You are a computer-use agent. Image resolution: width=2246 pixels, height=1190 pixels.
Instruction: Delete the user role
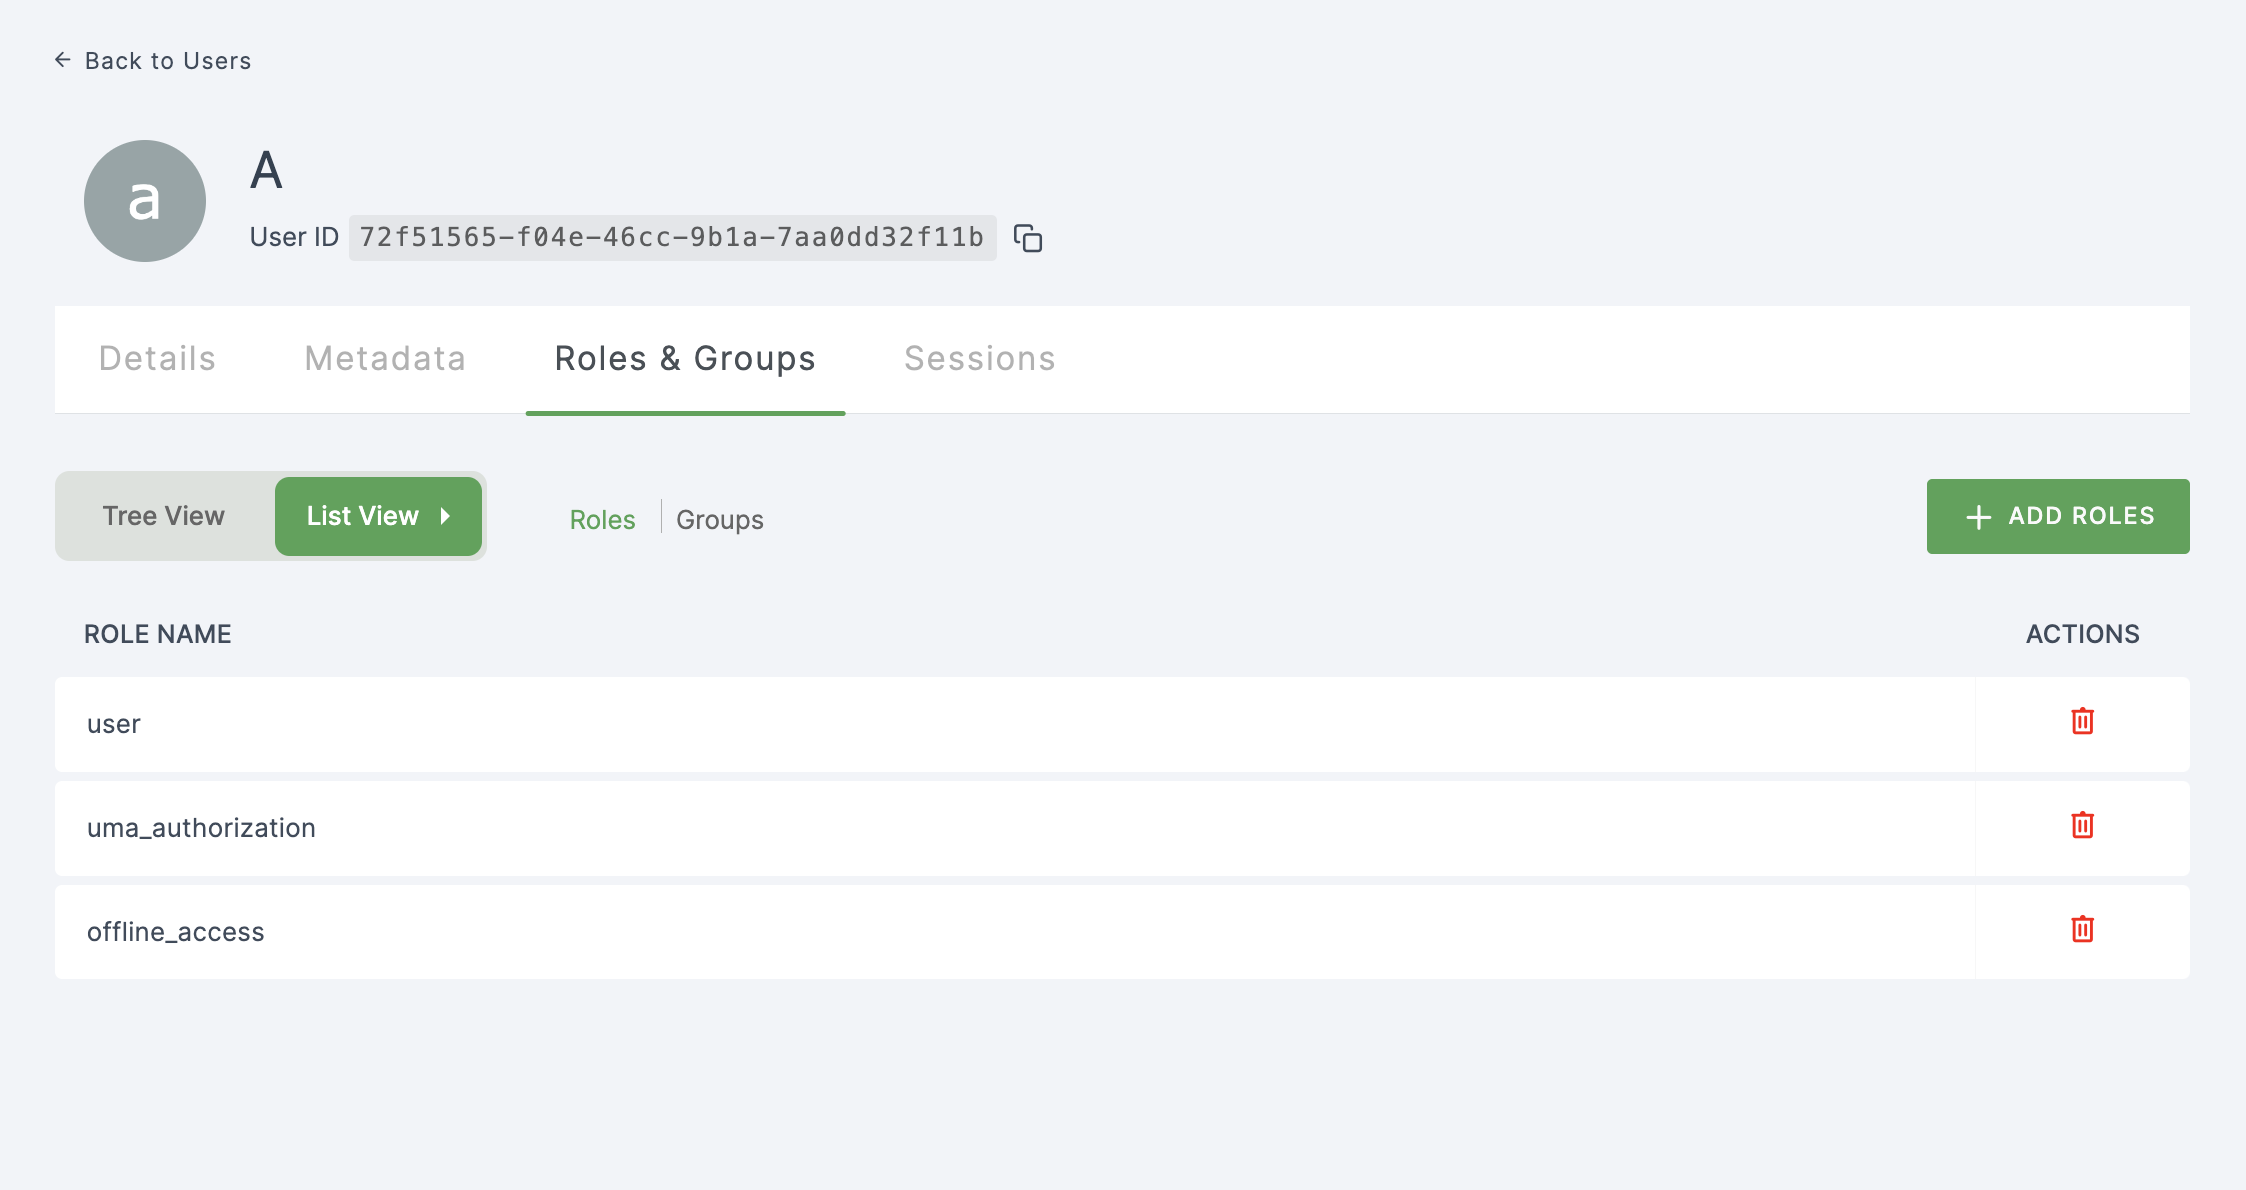pyautogui.click(x=2082, y=721)
